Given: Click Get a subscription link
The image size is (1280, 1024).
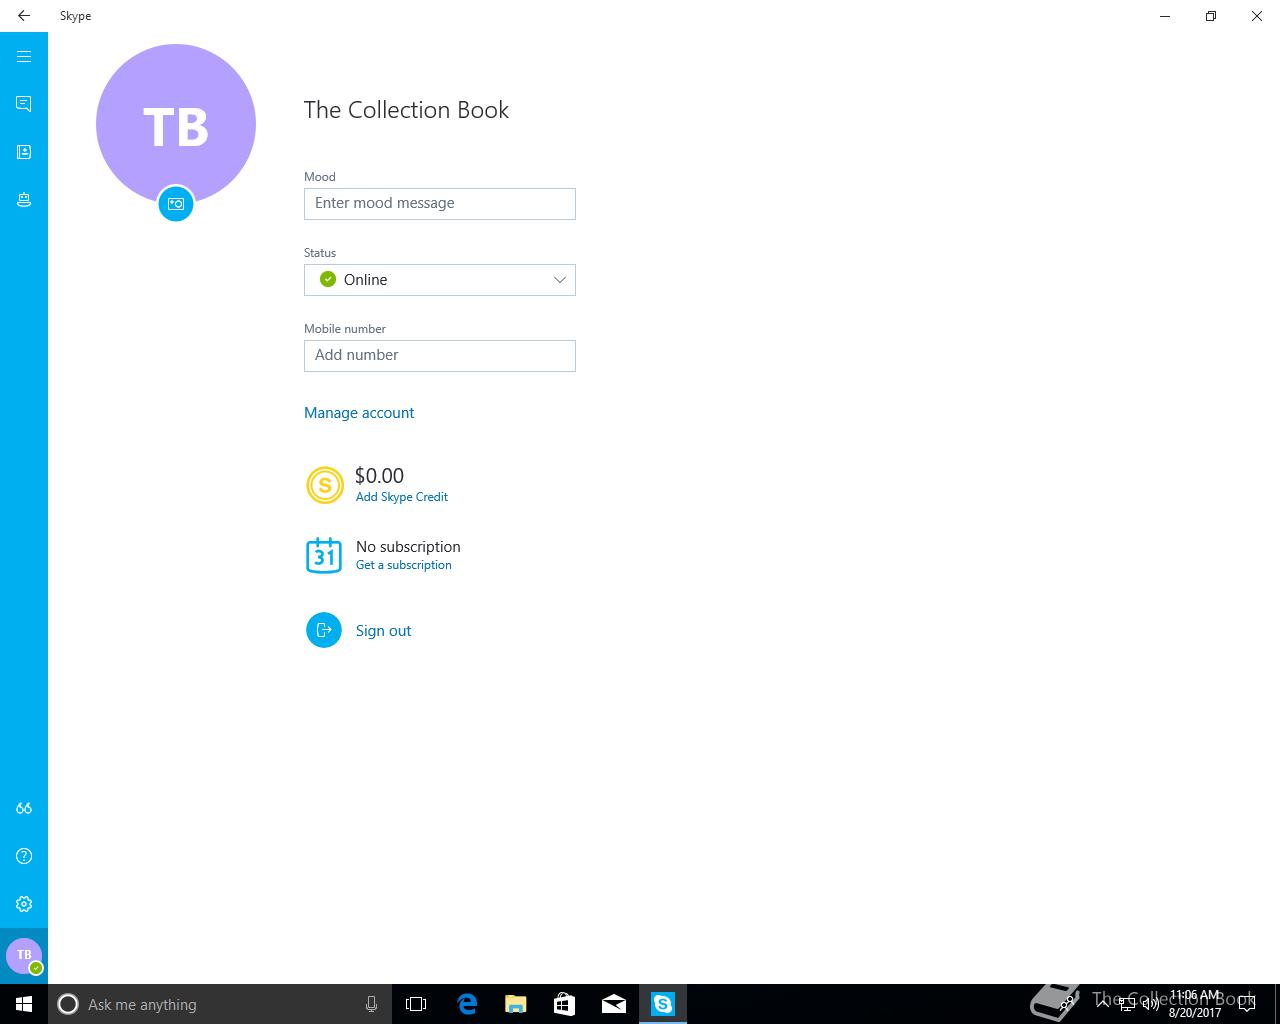Looking at the screenshot, I should click(404, 565).
